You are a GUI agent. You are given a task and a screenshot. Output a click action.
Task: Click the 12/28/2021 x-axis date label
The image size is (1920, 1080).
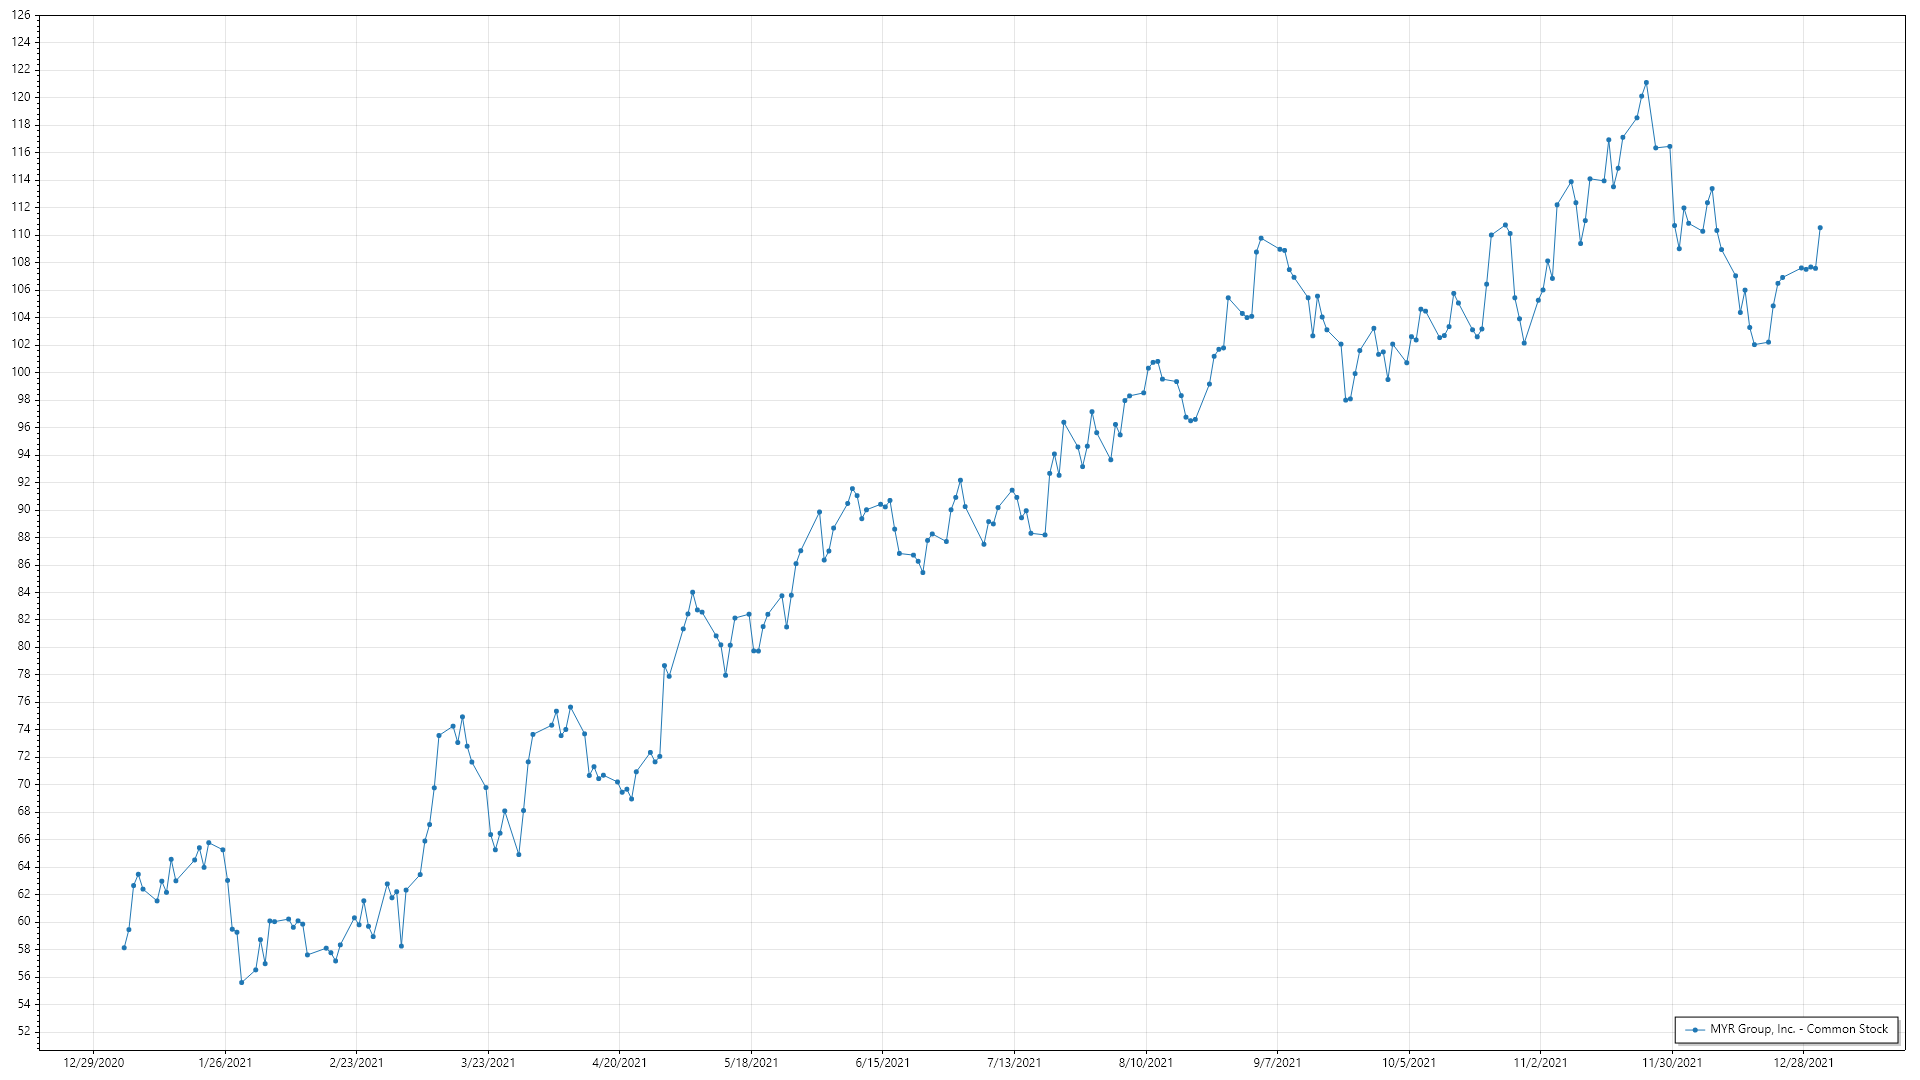pos(1803,1063)
